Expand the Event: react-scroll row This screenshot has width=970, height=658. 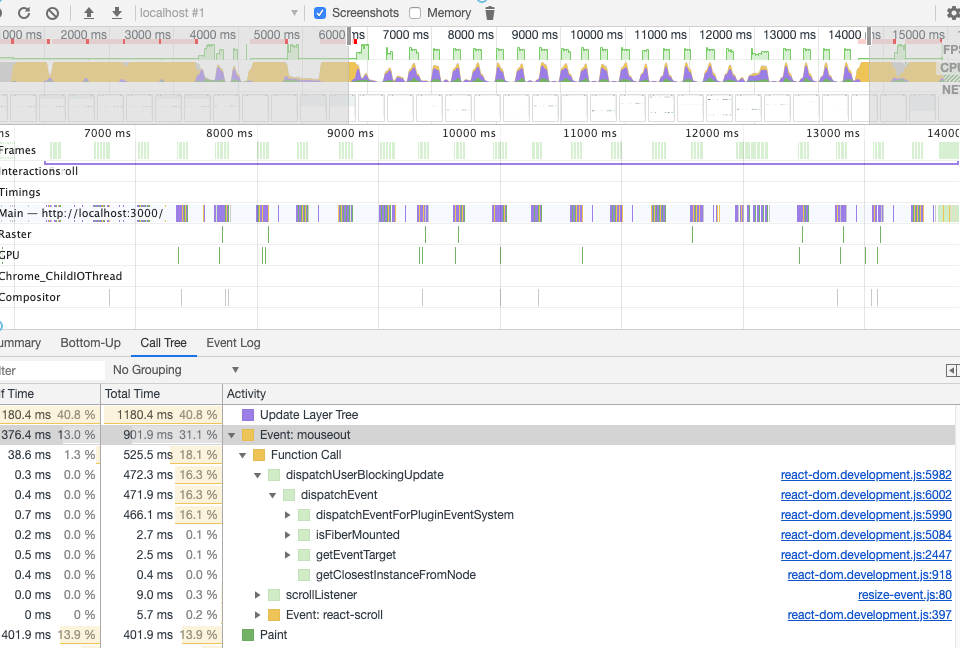257,615
